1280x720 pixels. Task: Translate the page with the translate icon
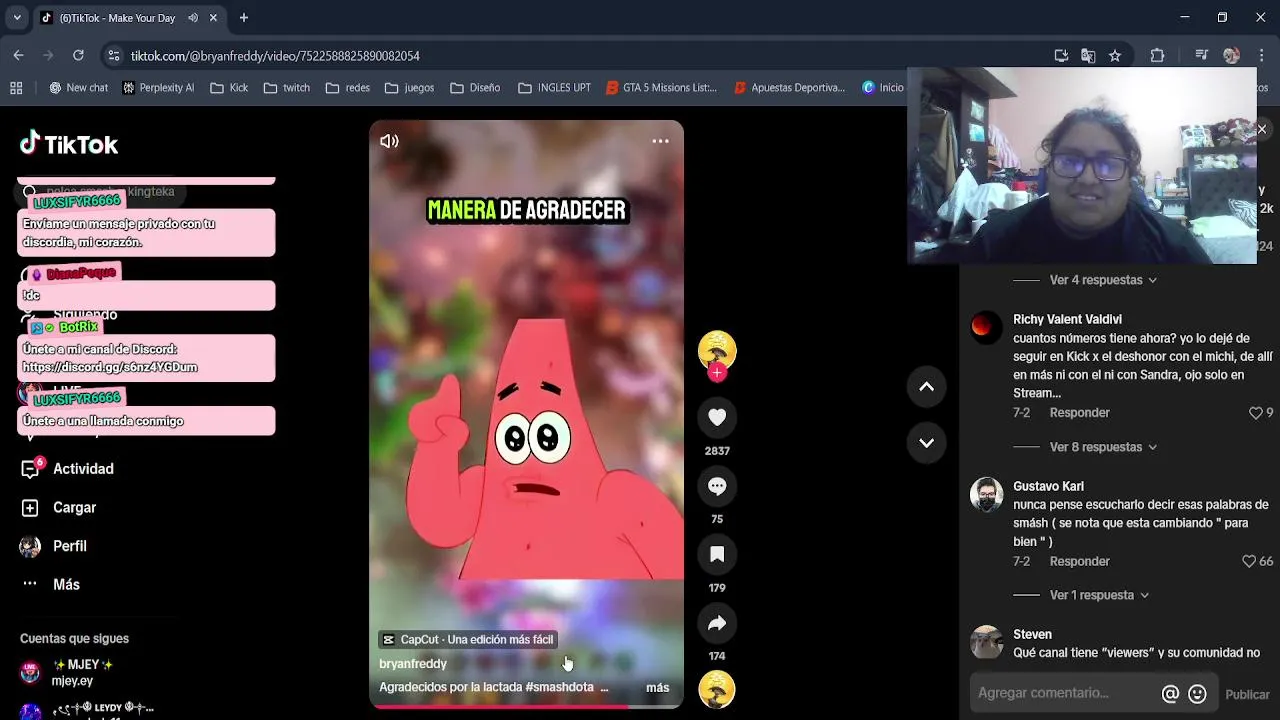1088,56
